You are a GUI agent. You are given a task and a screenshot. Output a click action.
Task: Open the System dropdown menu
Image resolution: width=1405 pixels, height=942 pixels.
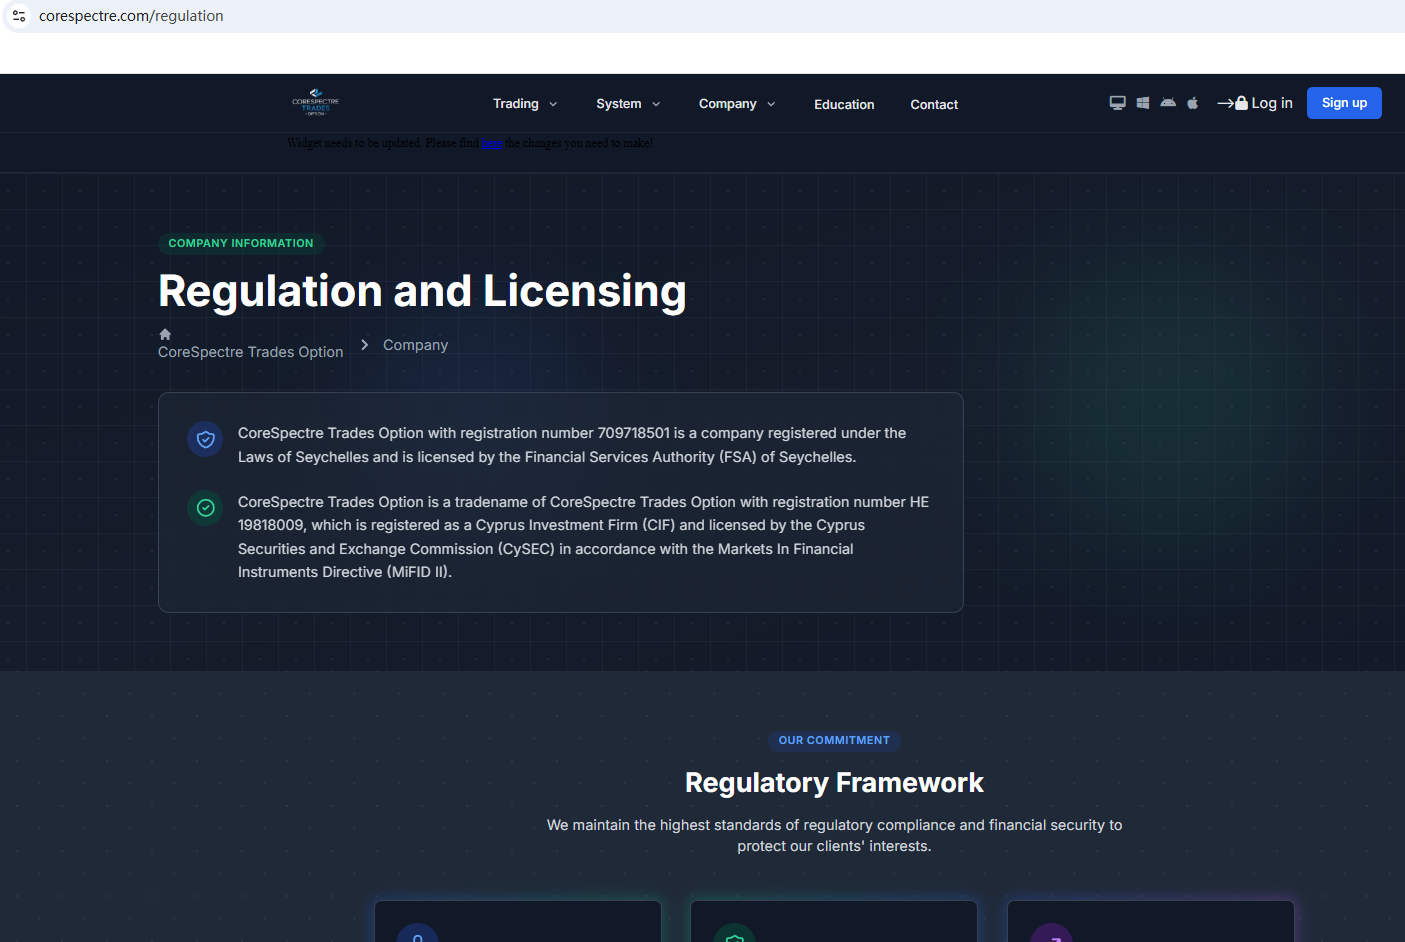pyautogui.click(x=627, y=104)
